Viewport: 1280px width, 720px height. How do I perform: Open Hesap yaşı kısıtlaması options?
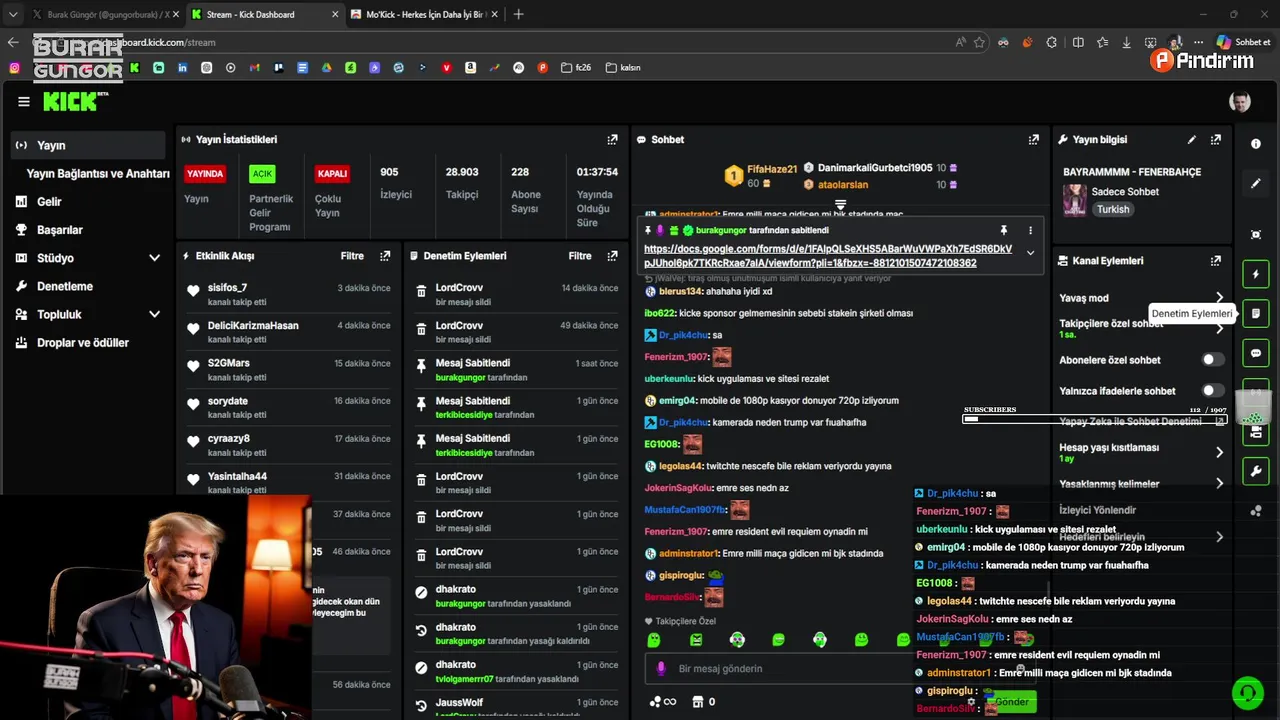(x=1219, y=452)
